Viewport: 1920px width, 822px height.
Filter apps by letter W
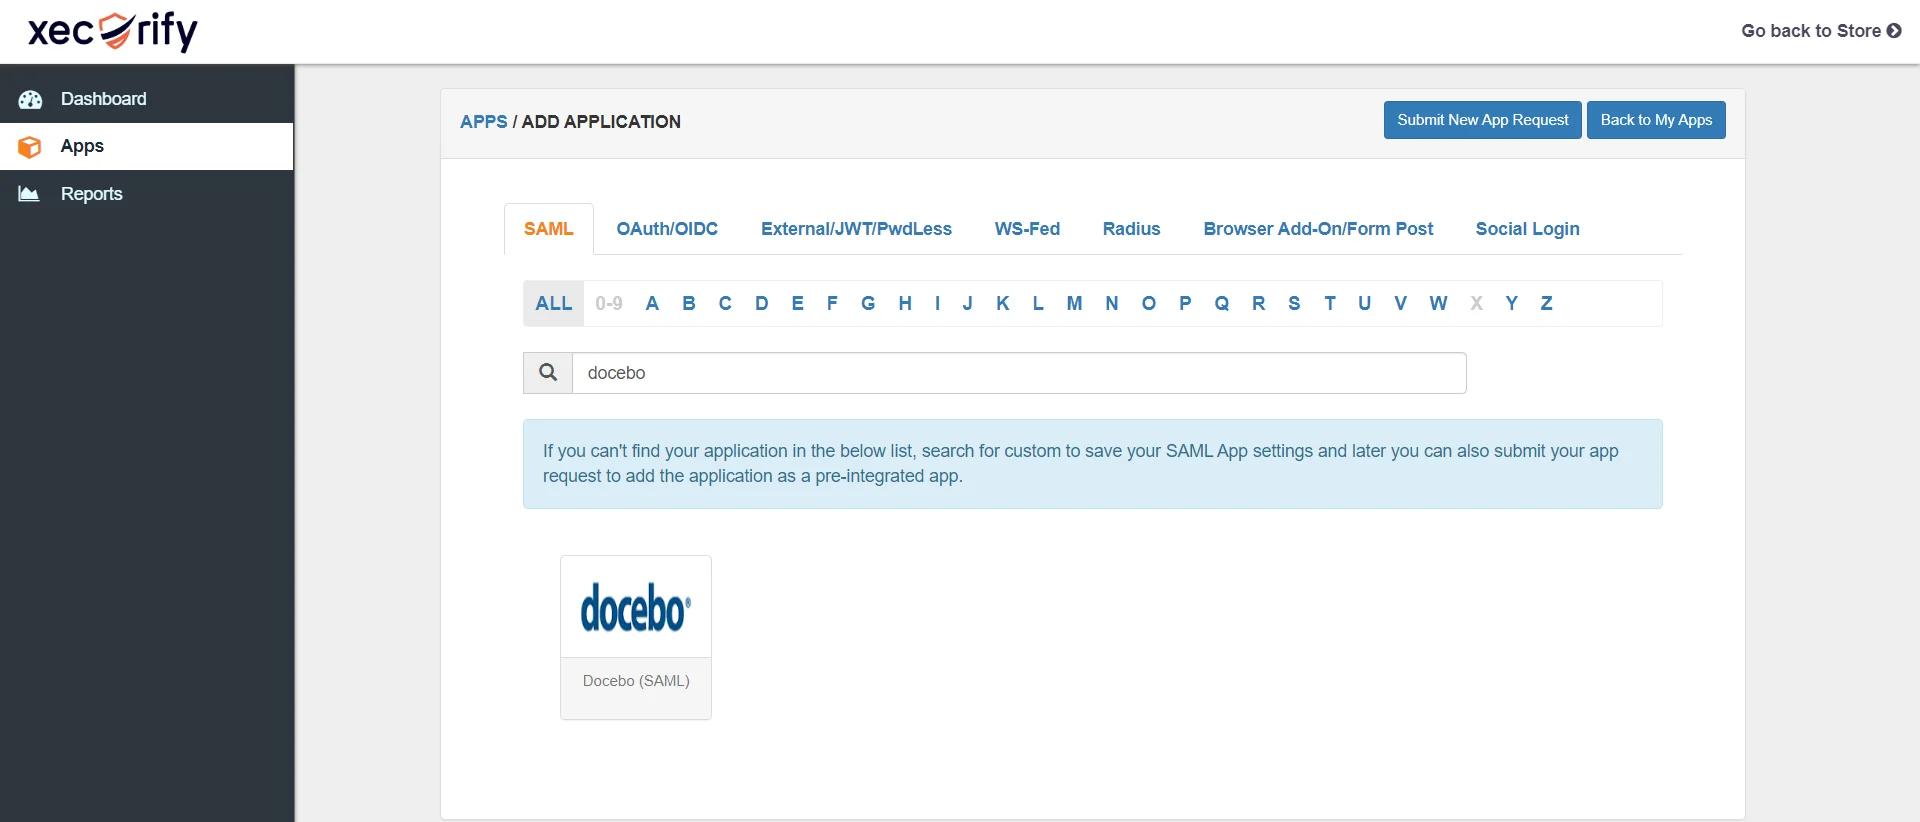[x=1438, y=304]
